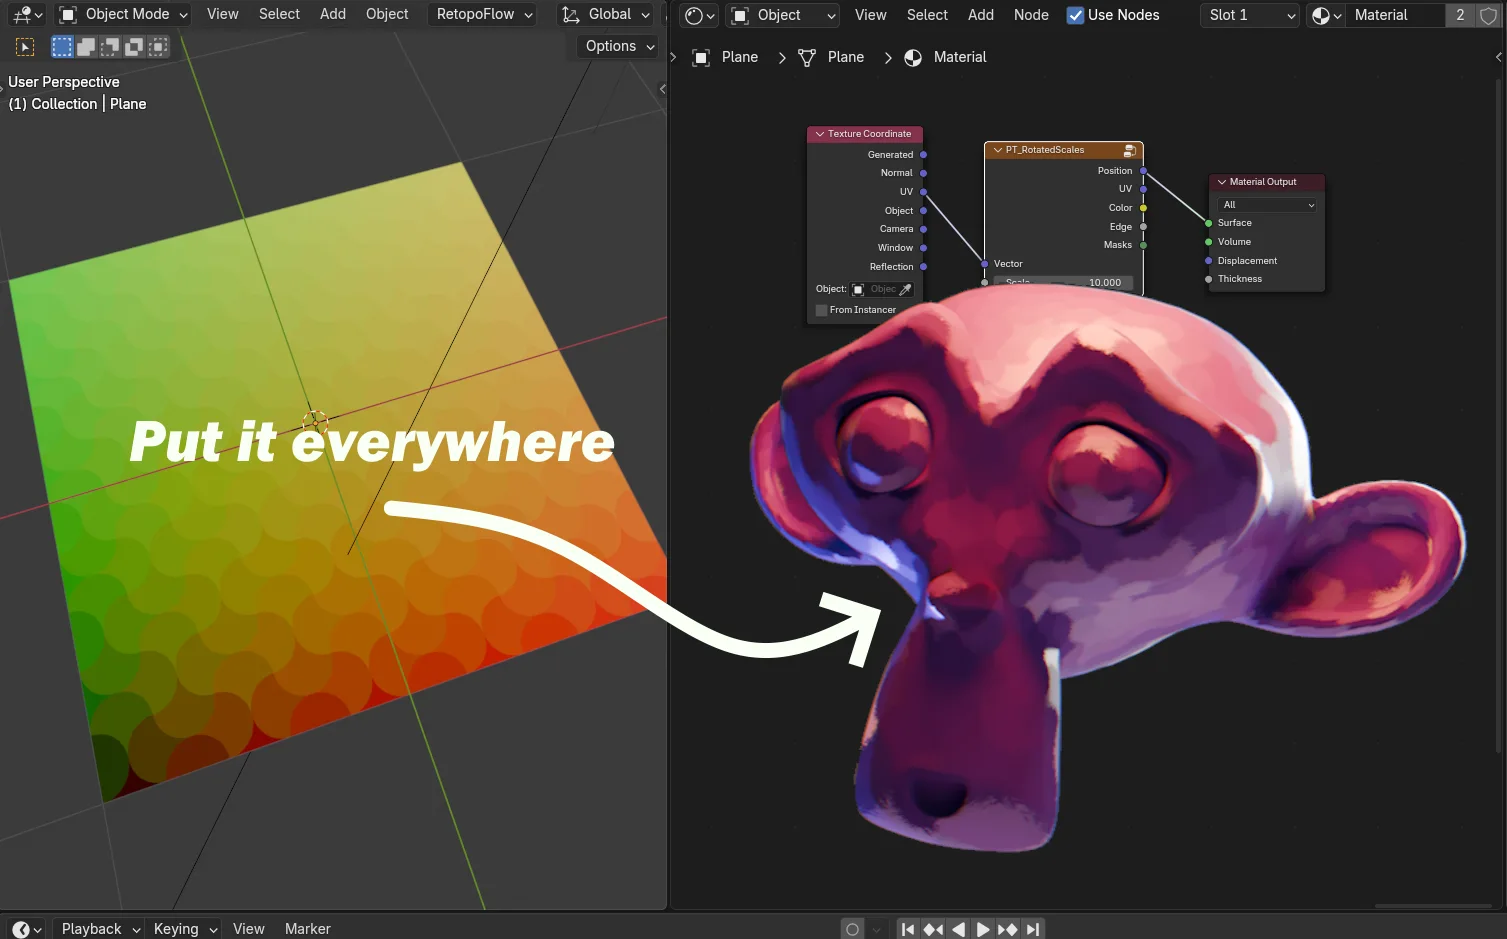
Task: Select the Tweak tool in the viewport toolbar
Action: [x=24, y=46]
